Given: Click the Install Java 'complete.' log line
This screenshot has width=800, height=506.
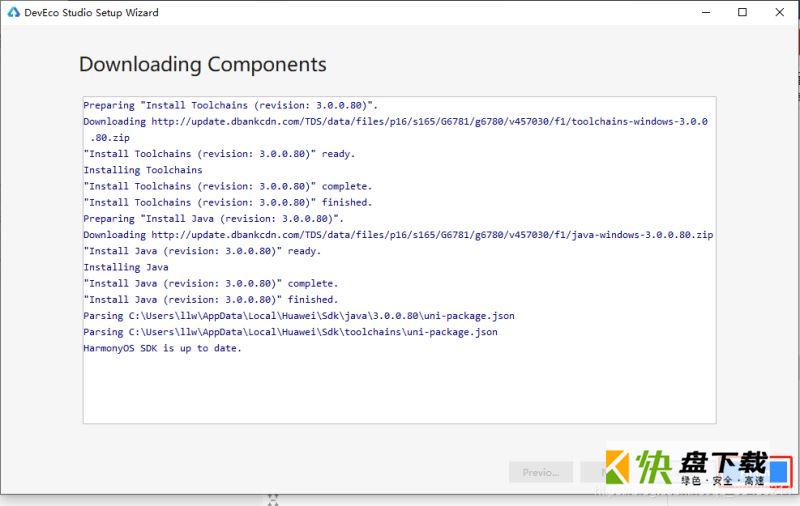Looking at the screenshot, I should click(211, 284).
